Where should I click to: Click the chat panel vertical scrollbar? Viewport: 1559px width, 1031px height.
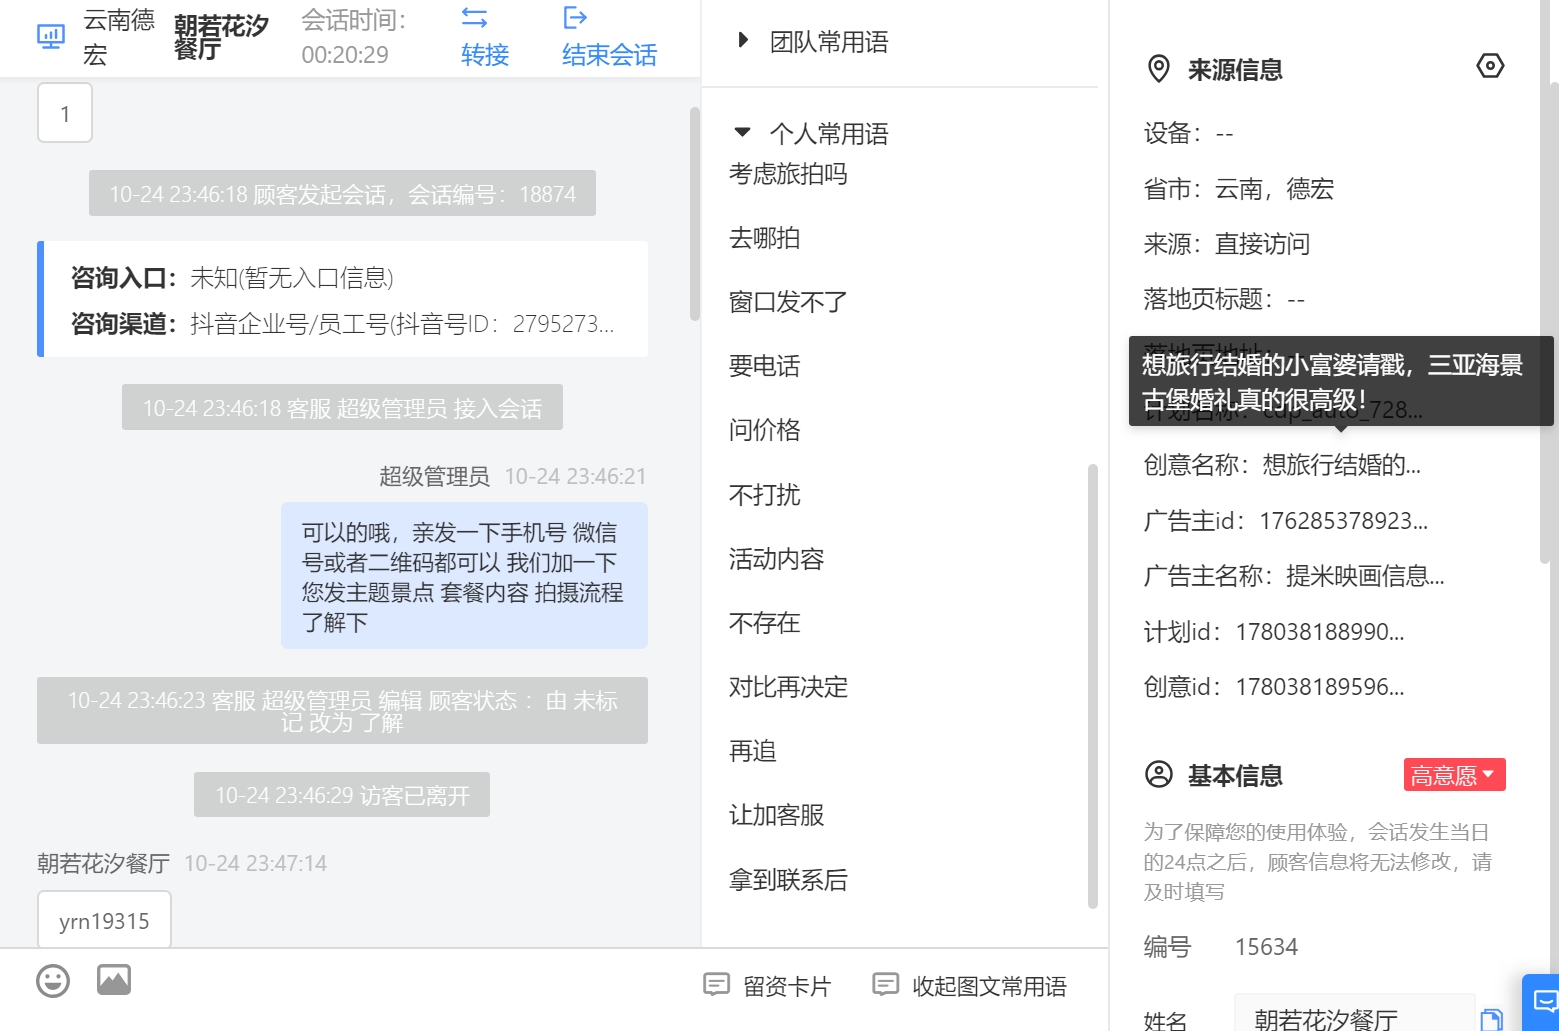[x=695, y=213]
